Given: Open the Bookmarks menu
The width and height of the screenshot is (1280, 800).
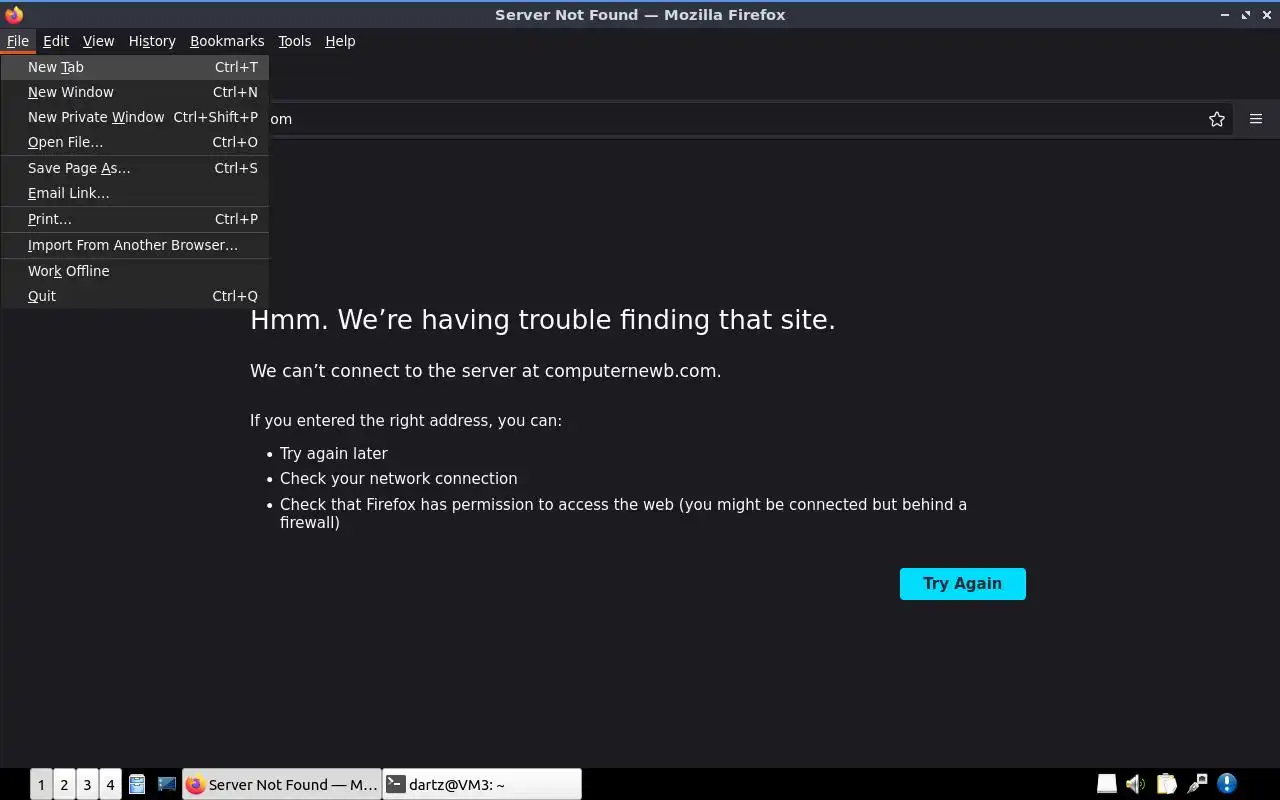Looking at the screenshot, I should point(227,41).
